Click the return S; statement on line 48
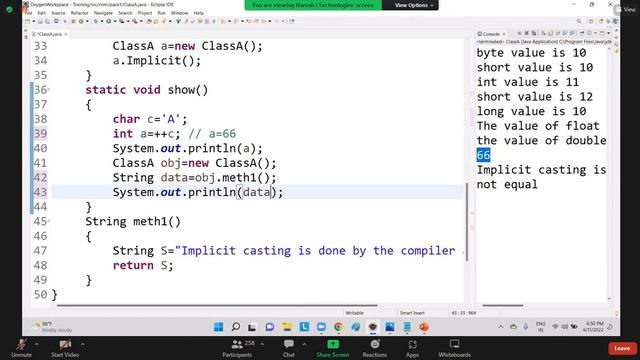 pyautogui.click(x=143, y=265)
